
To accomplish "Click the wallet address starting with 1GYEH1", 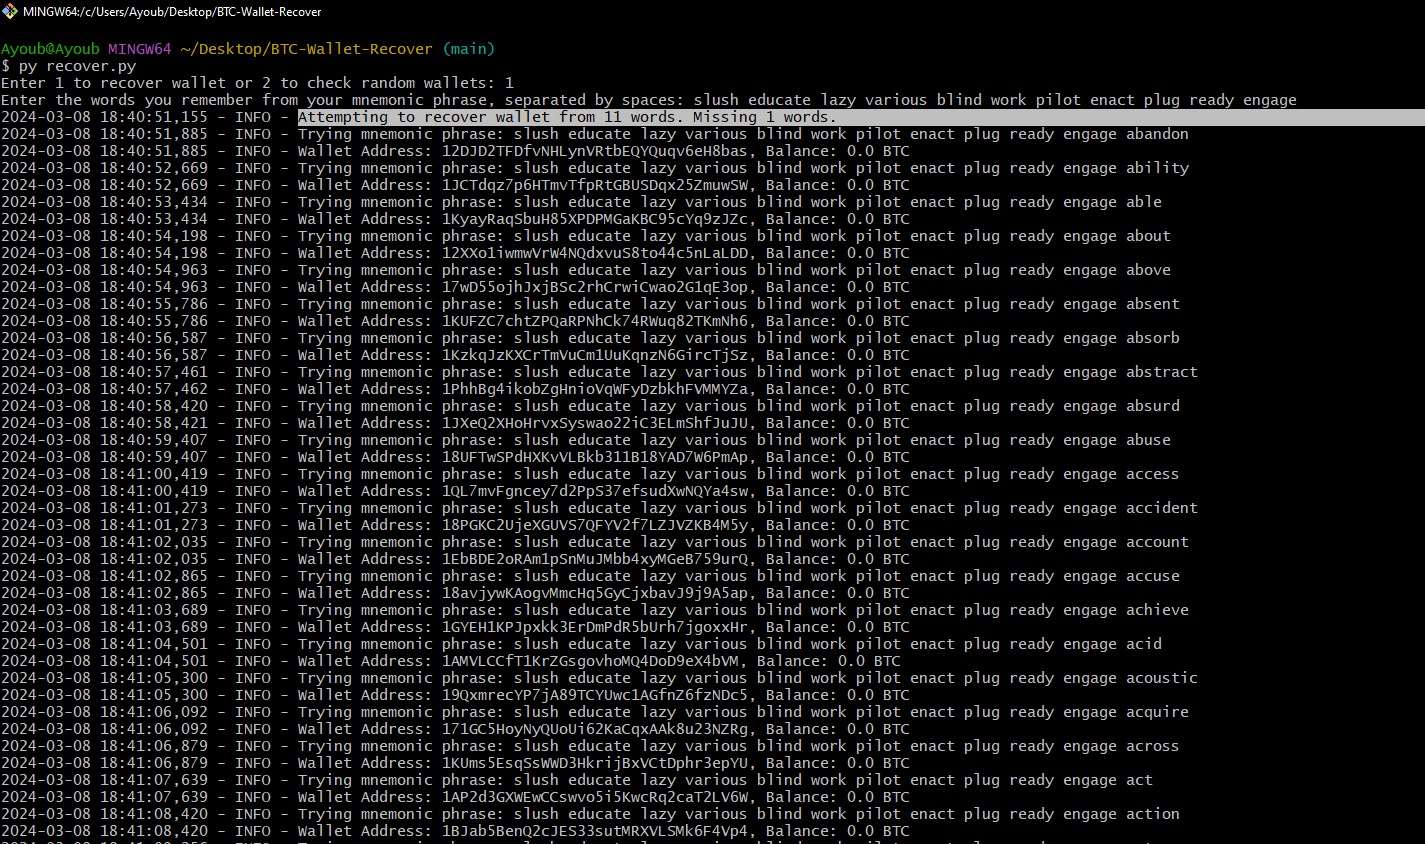I will pyautogui.click(x=595, y=627).
